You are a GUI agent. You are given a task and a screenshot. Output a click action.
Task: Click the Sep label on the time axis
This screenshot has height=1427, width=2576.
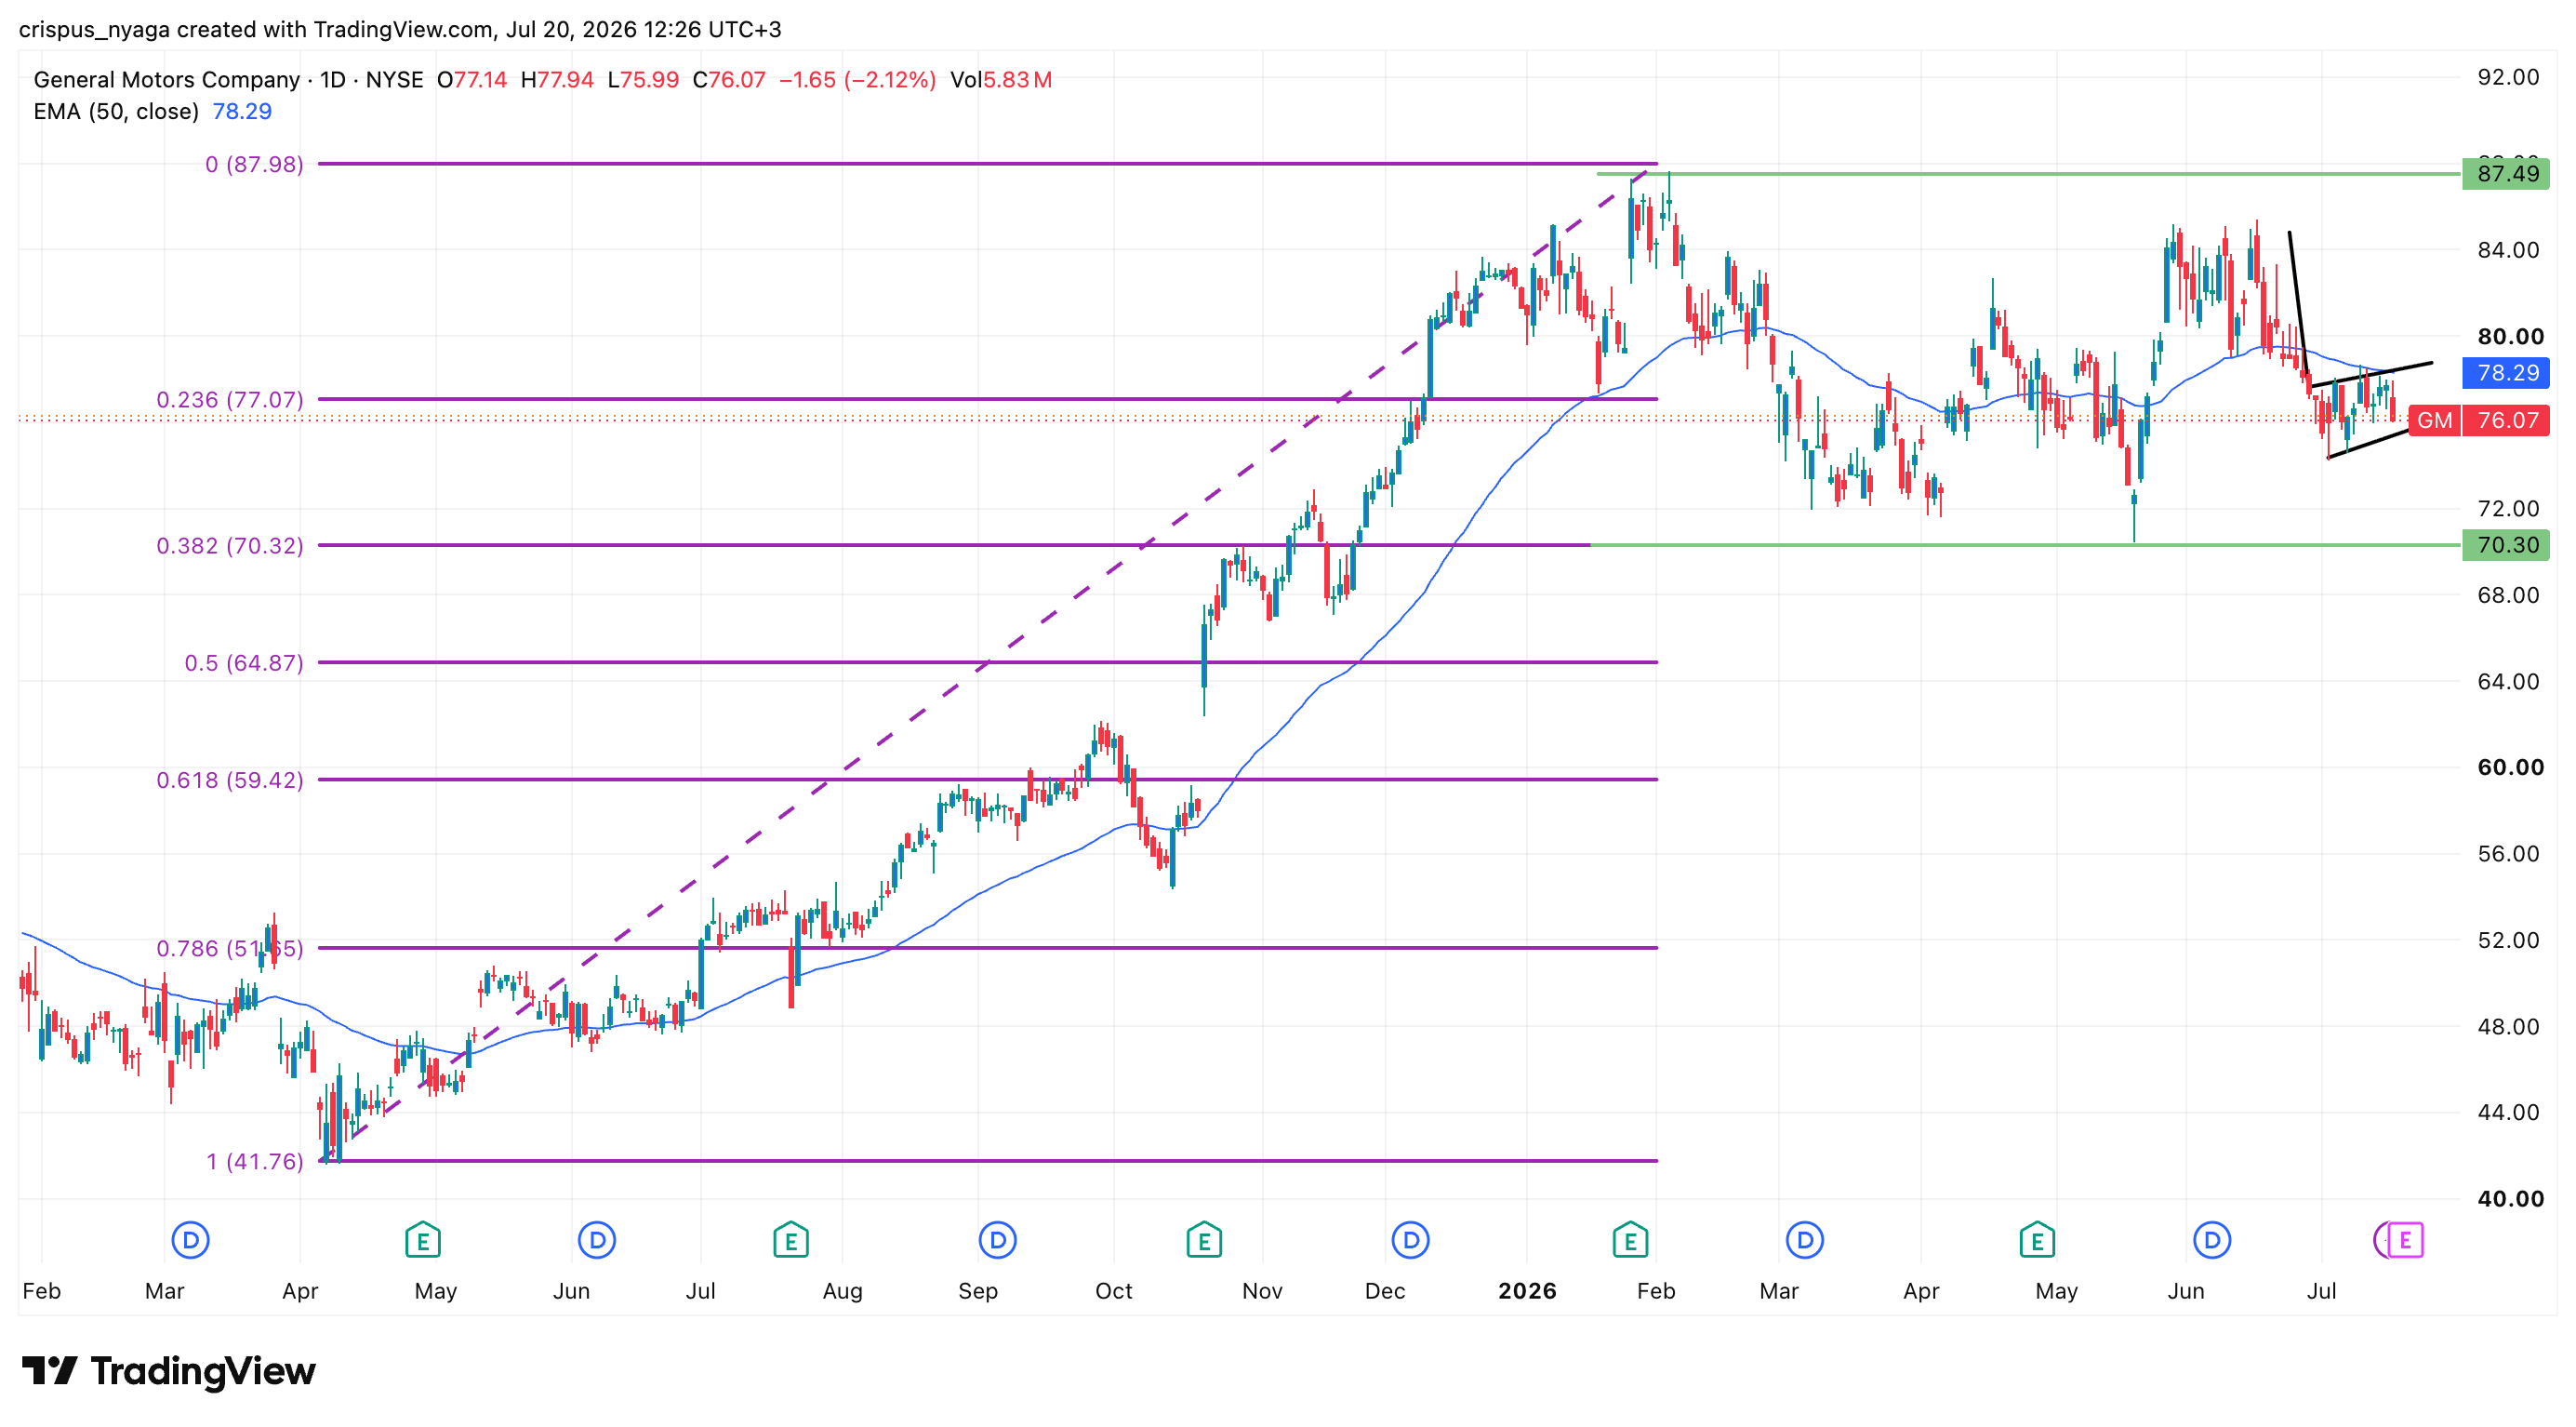pos(977,1291)
